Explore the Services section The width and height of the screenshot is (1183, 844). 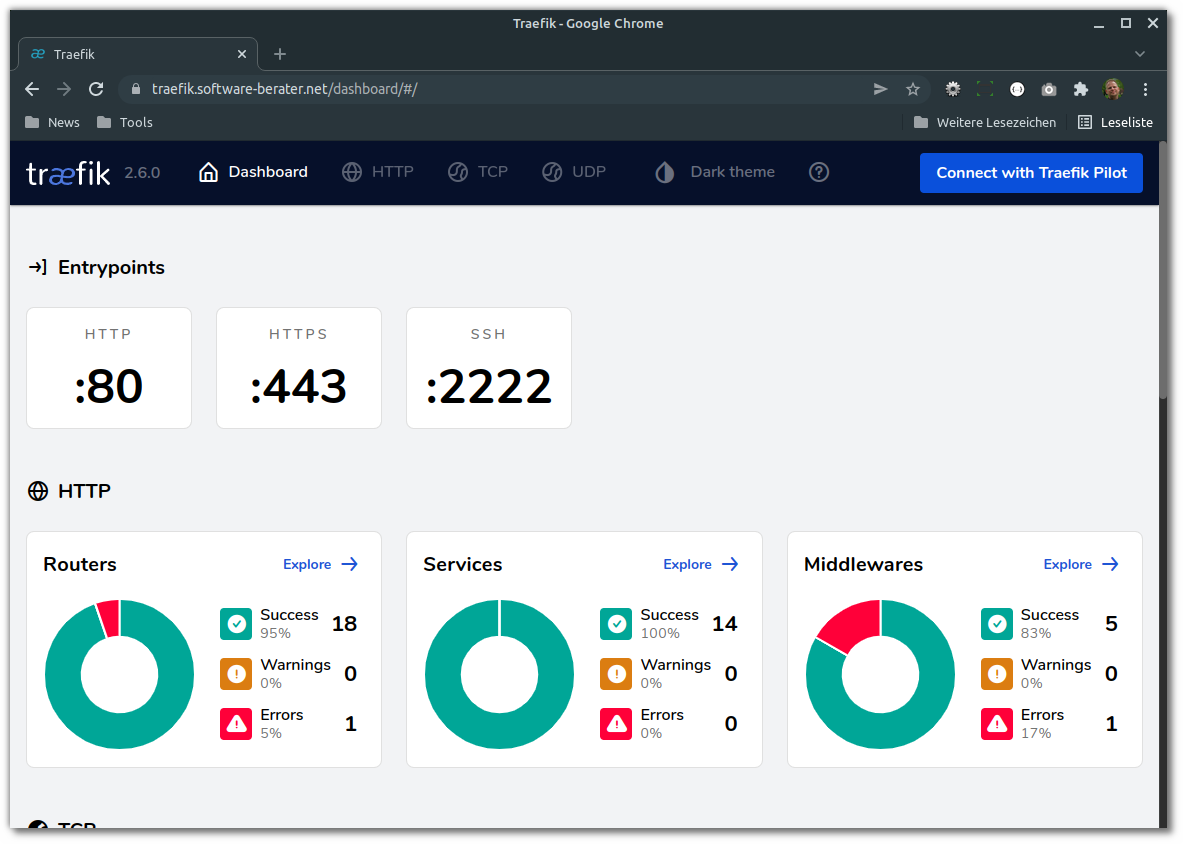[700, 564]
